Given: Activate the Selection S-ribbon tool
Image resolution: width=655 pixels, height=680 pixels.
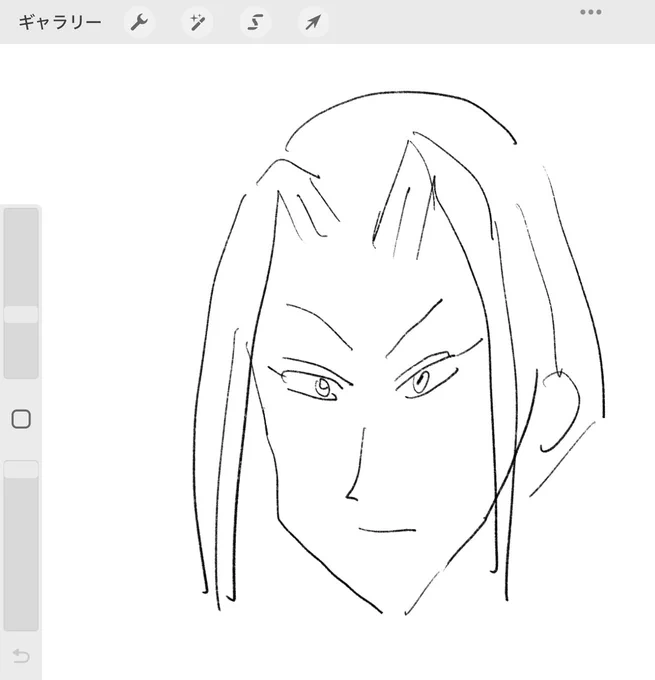Looking at the screenshot, I should 255,22.
